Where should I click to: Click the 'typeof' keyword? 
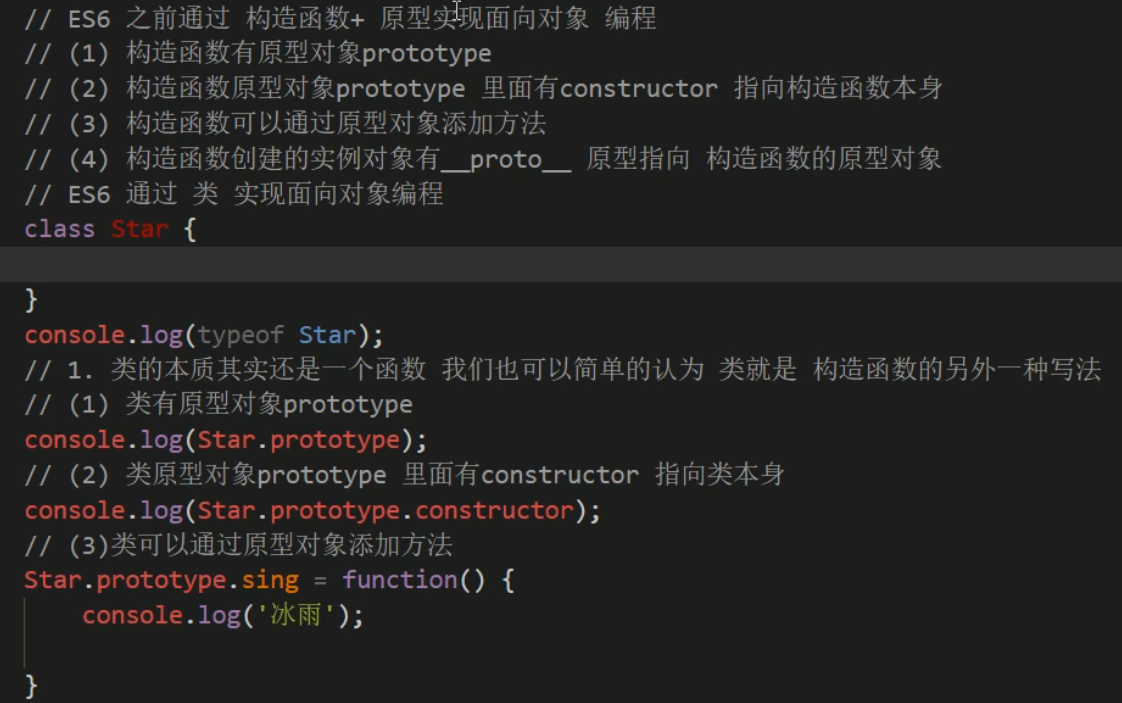point(239,334)
